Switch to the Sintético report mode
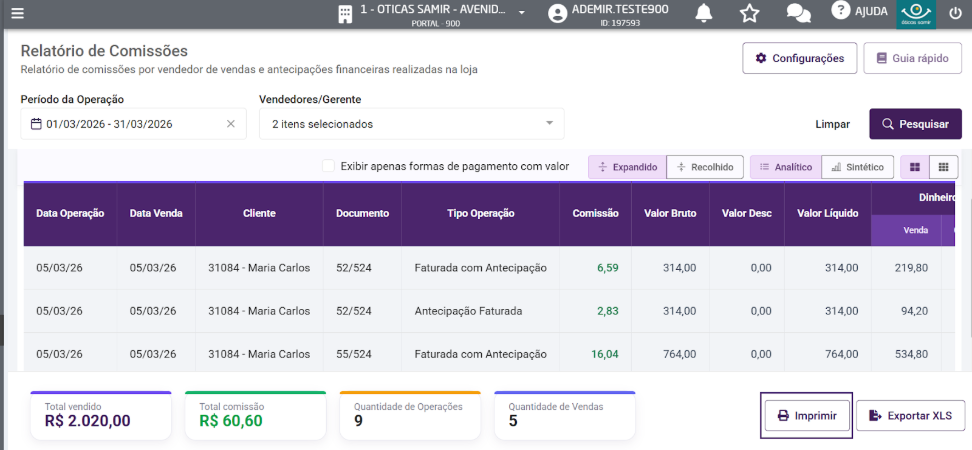 (857, 167)
